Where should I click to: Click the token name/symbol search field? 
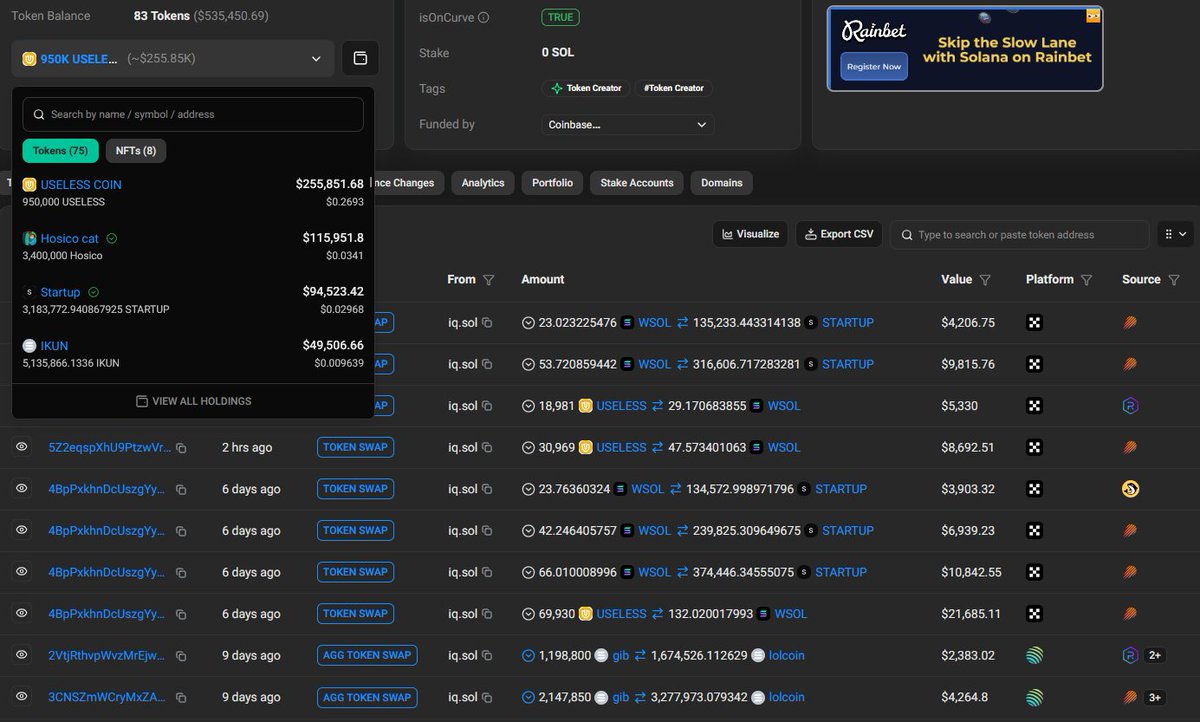(x=193, y=114)
